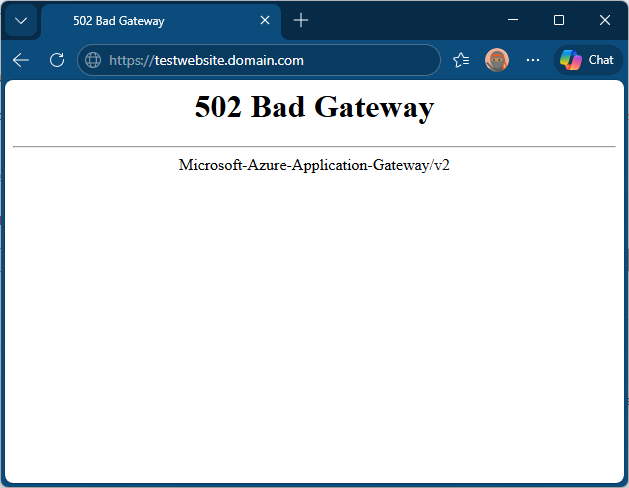Maximize the browser window
Screen dimensions: 629x488
(559, 20)
